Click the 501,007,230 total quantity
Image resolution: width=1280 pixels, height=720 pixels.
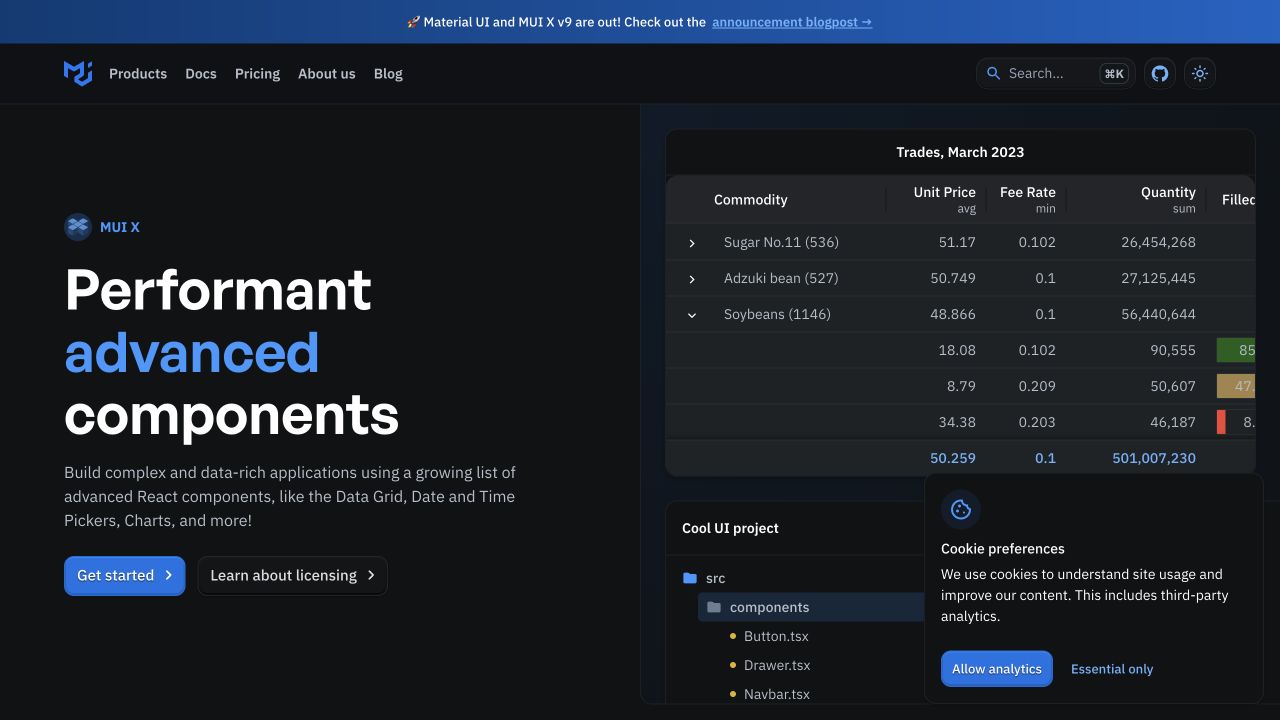coord(1154,458)
